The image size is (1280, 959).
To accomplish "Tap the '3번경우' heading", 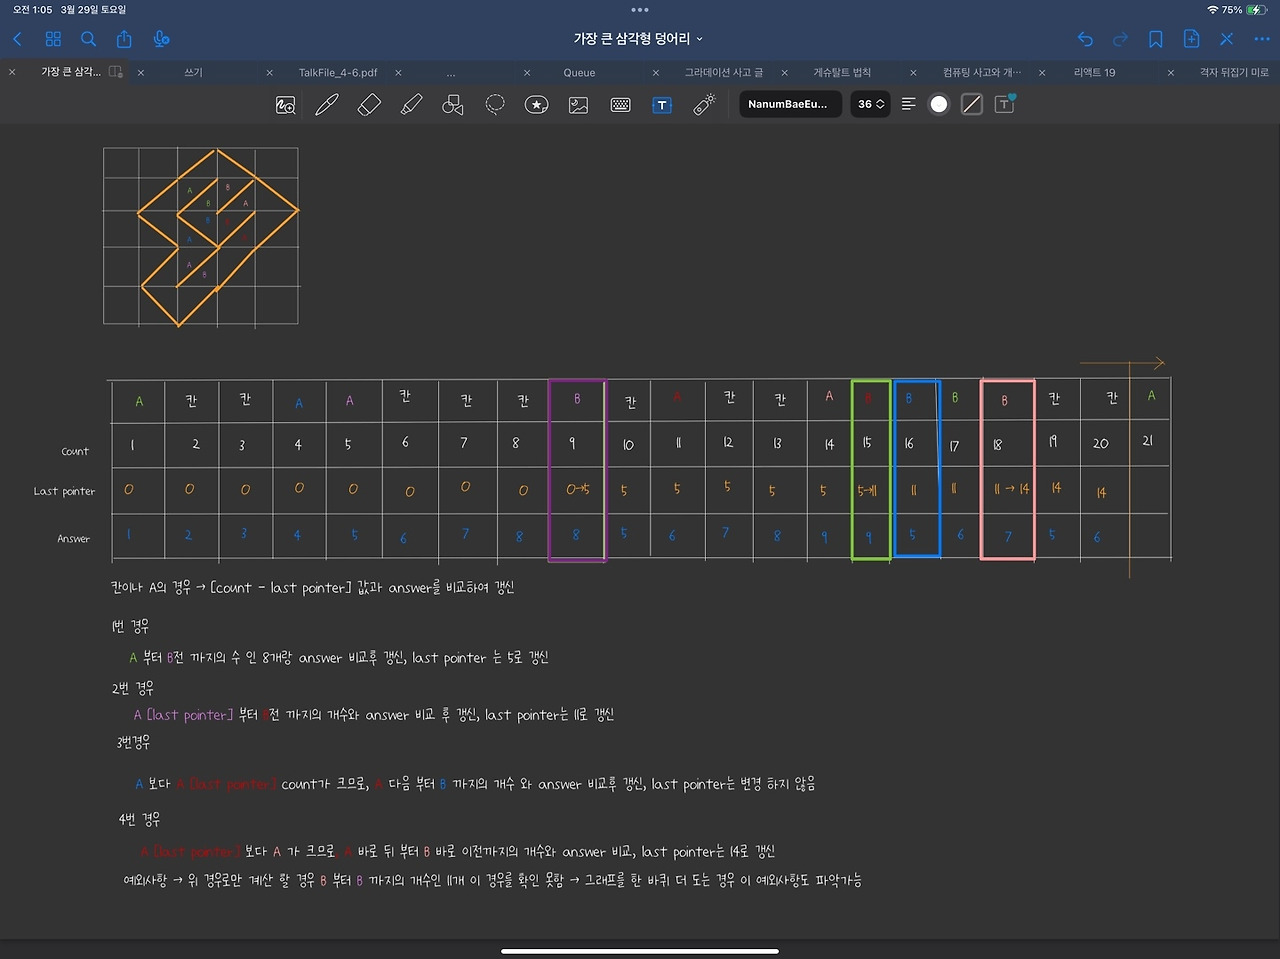I will [x=133, y=742].
